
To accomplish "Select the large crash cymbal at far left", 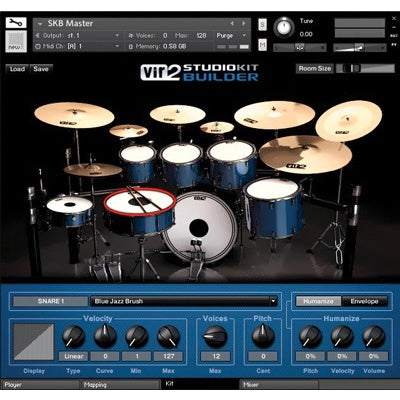I will [x=74, y=115].
